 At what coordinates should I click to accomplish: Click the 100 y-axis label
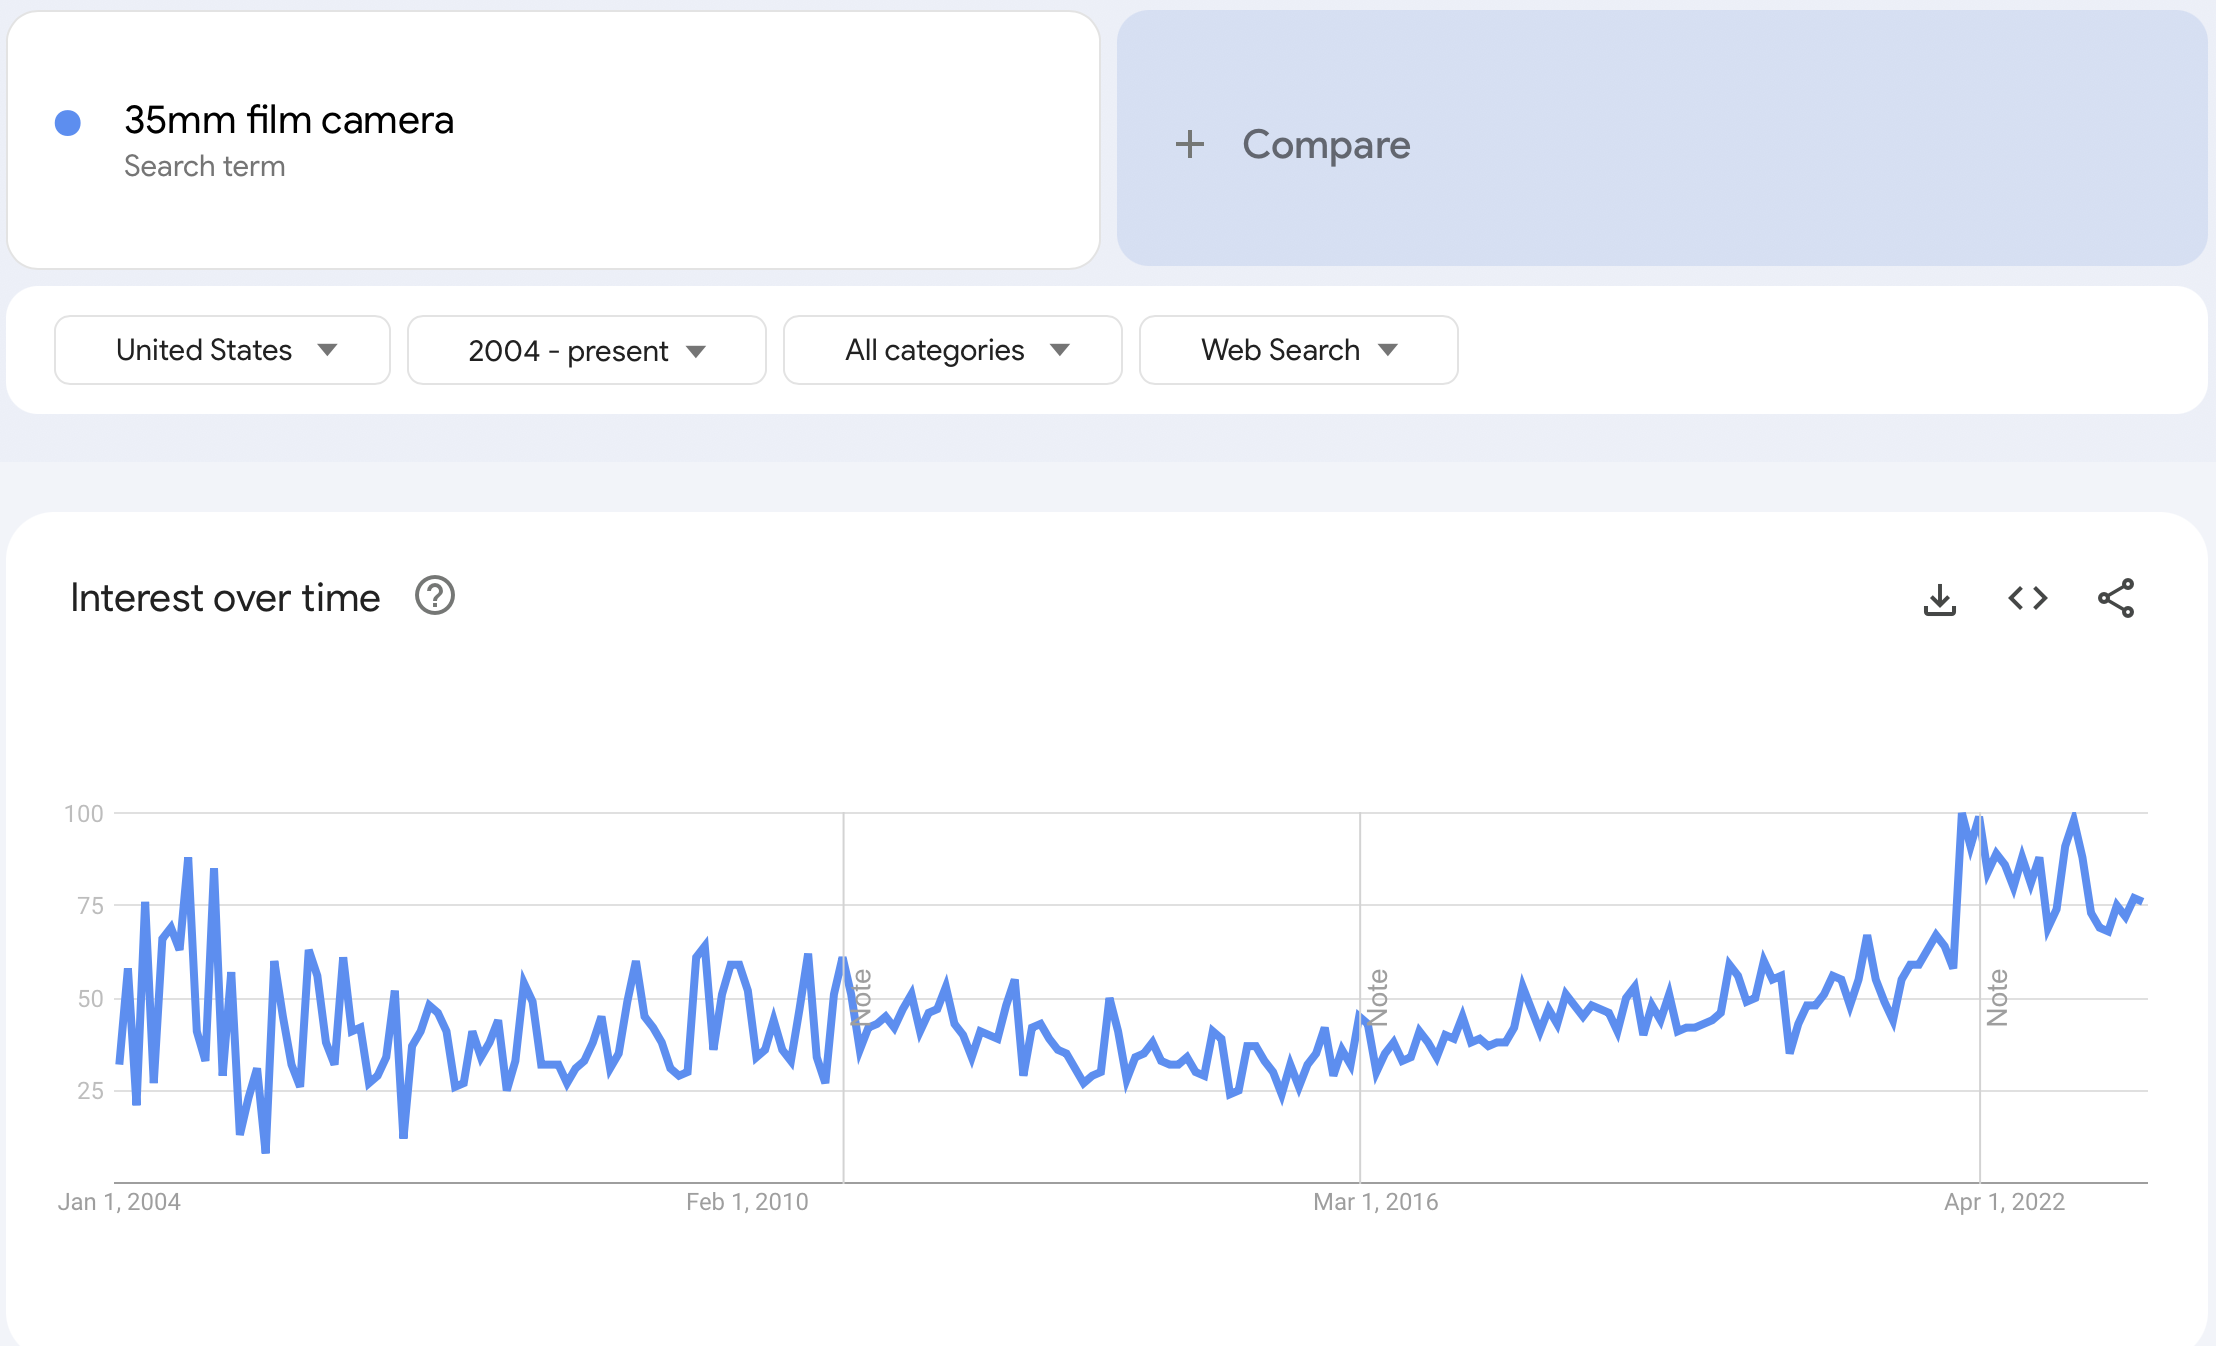pos(84,813)
